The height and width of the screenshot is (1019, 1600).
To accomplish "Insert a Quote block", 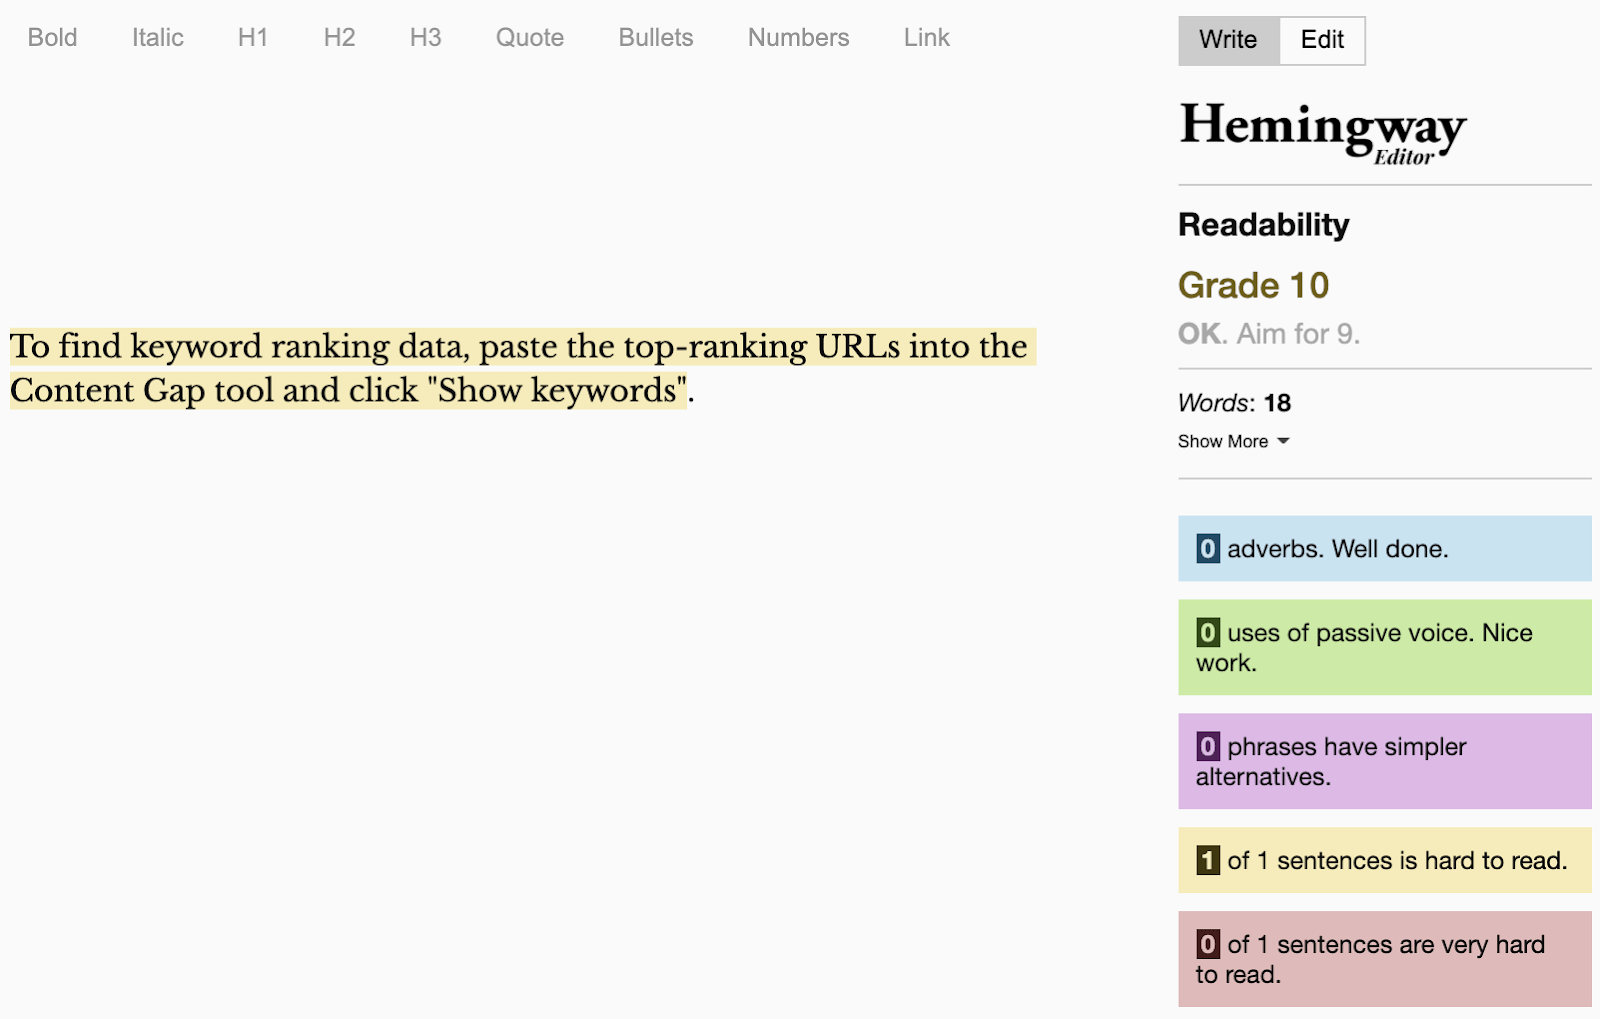I will (x=529, y=38).
